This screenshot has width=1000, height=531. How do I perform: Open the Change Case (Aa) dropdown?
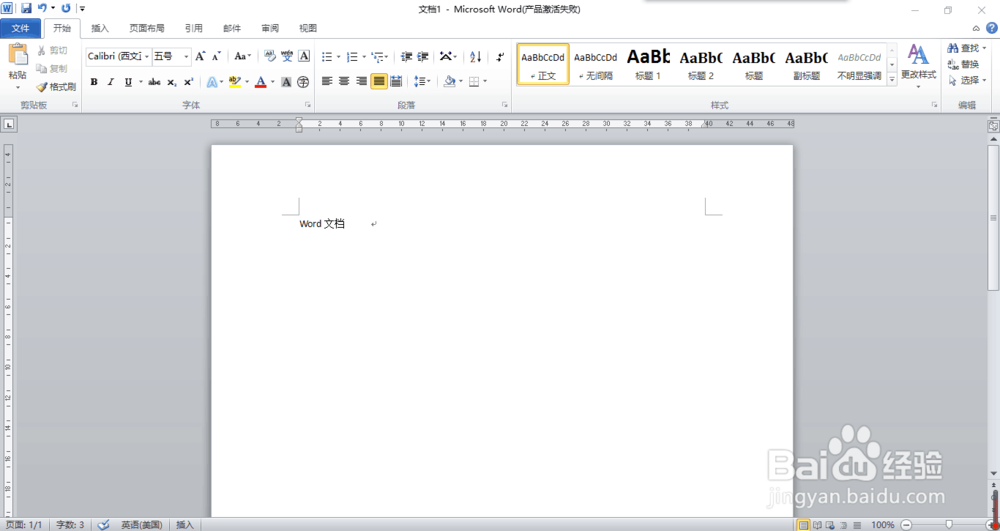click(x=242, y=56)
